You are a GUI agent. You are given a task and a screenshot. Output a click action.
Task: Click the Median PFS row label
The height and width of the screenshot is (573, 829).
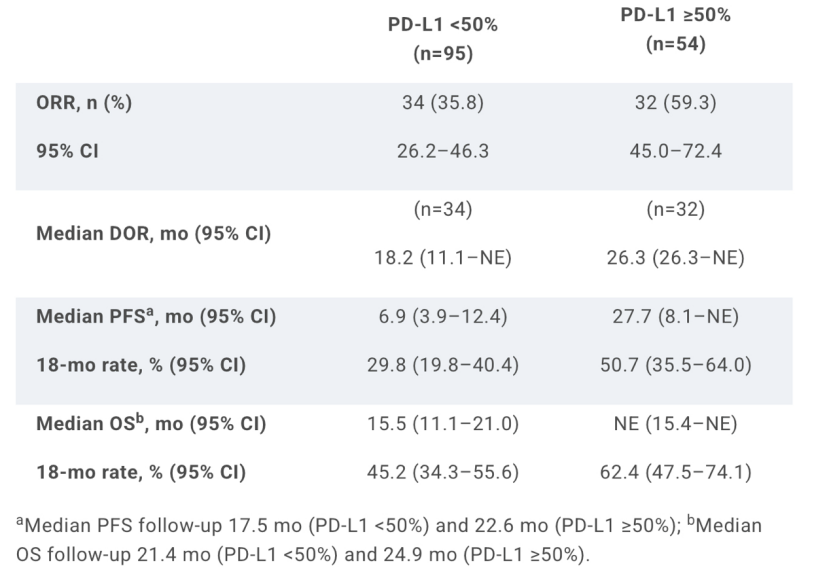tap(155, 319)
